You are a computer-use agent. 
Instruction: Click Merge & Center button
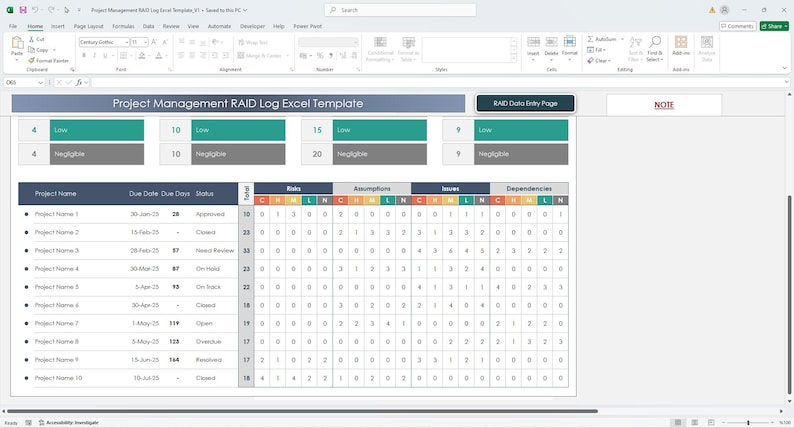point(259,56)
